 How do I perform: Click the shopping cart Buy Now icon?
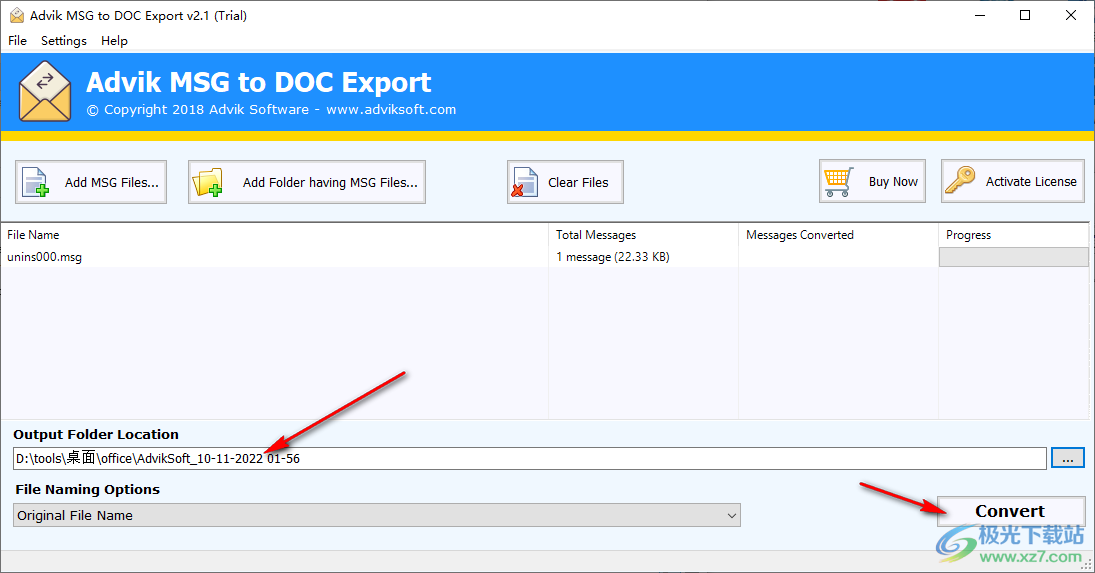838,181
